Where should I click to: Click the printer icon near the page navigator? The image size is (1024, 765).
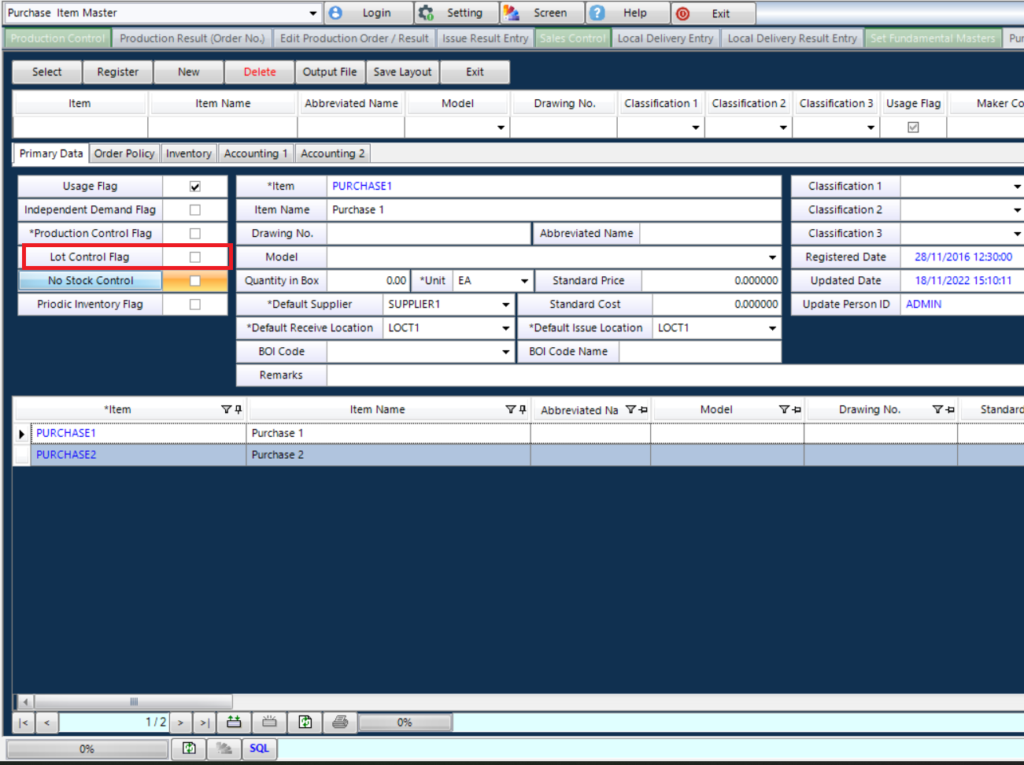coord(338,721)
